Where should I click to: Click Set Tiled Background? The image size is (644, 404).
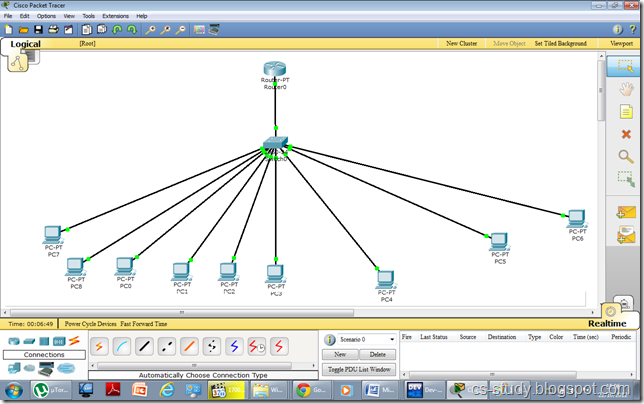[561, 43]
